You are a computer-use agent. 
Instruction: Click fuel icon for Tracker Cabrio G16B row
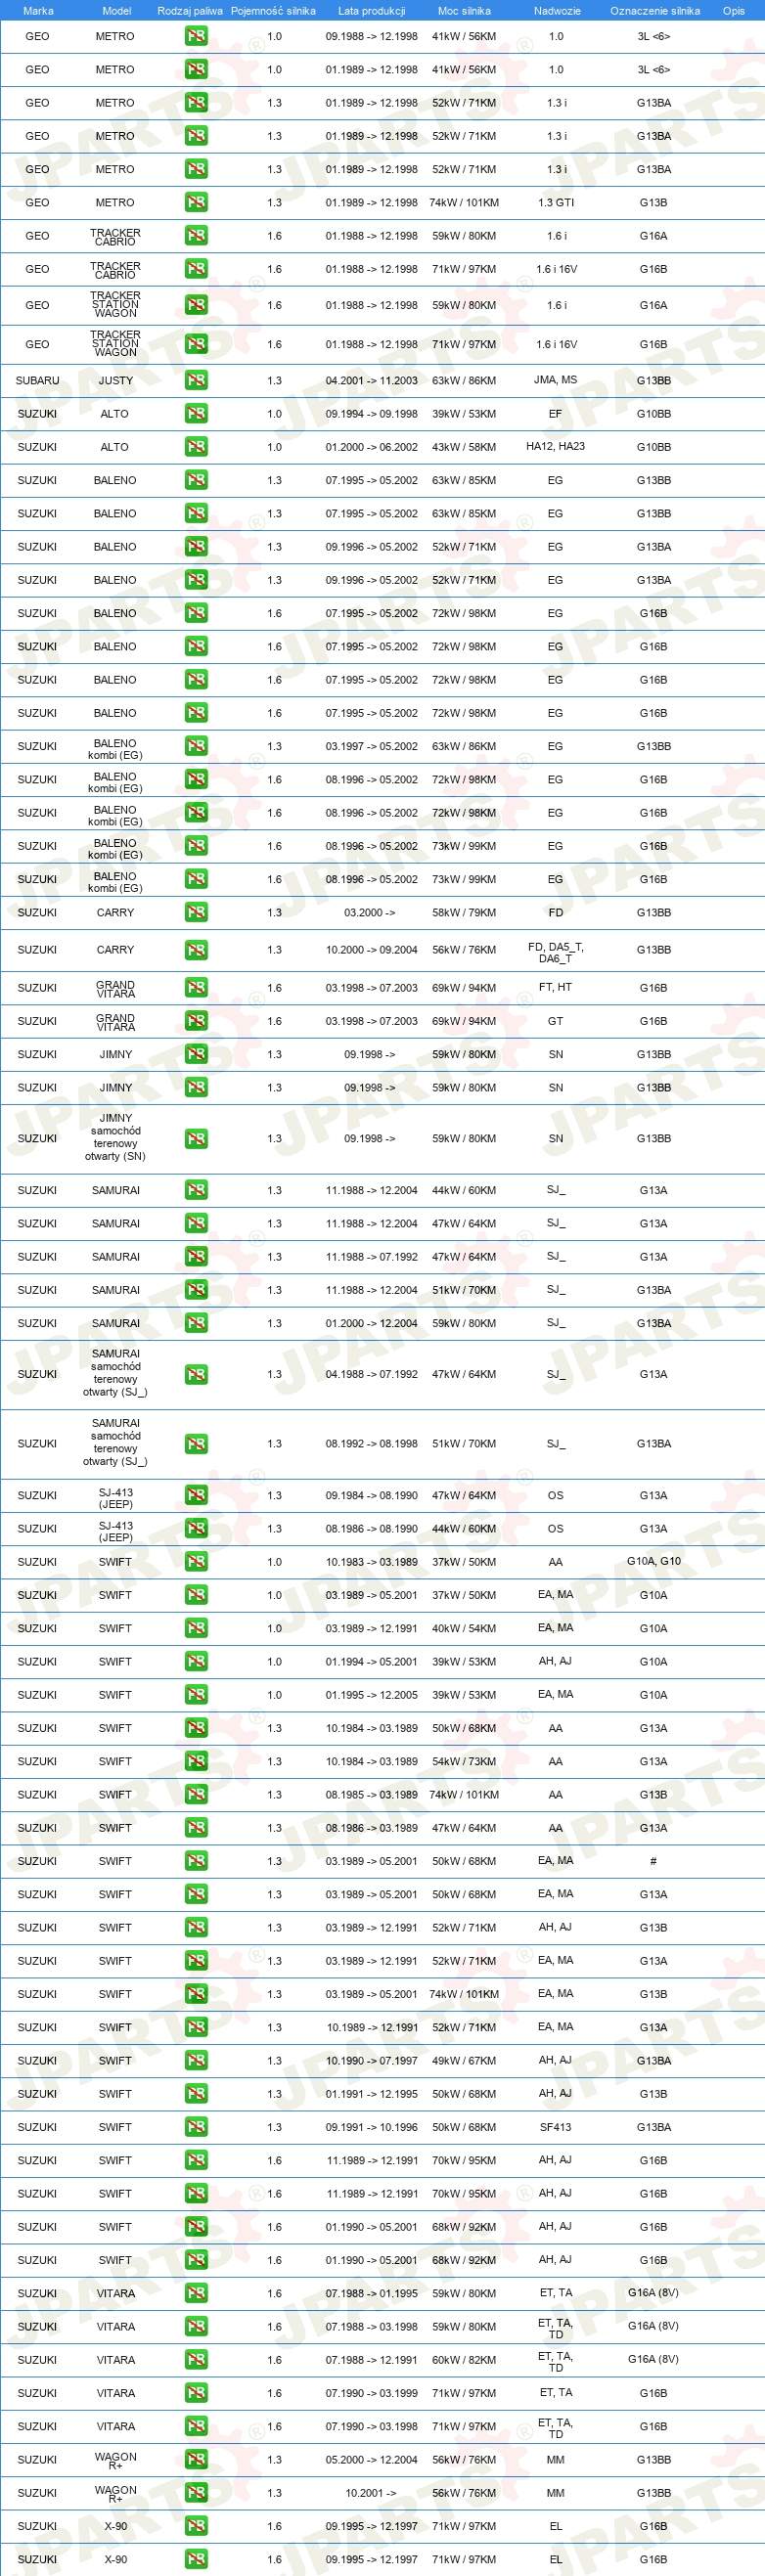196,269
